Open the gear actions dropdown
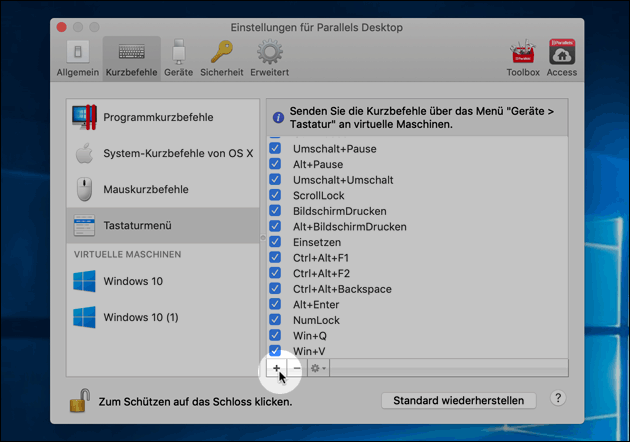 [318, 368]
